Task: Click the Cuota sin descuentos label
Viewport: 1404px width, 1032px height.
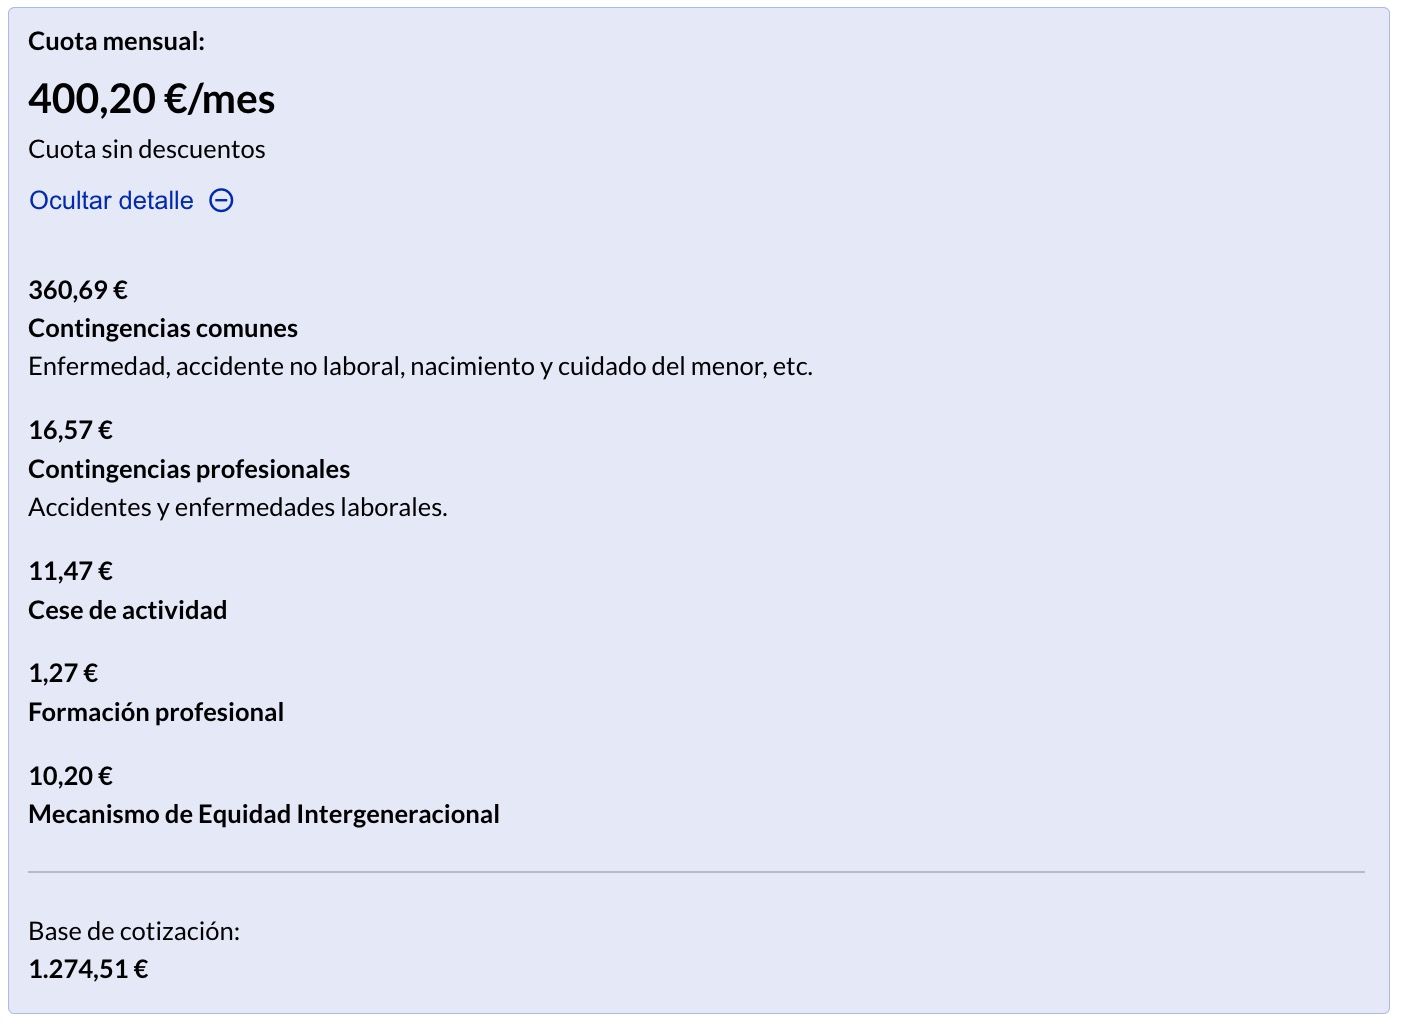Action: (x=146, y=149)
